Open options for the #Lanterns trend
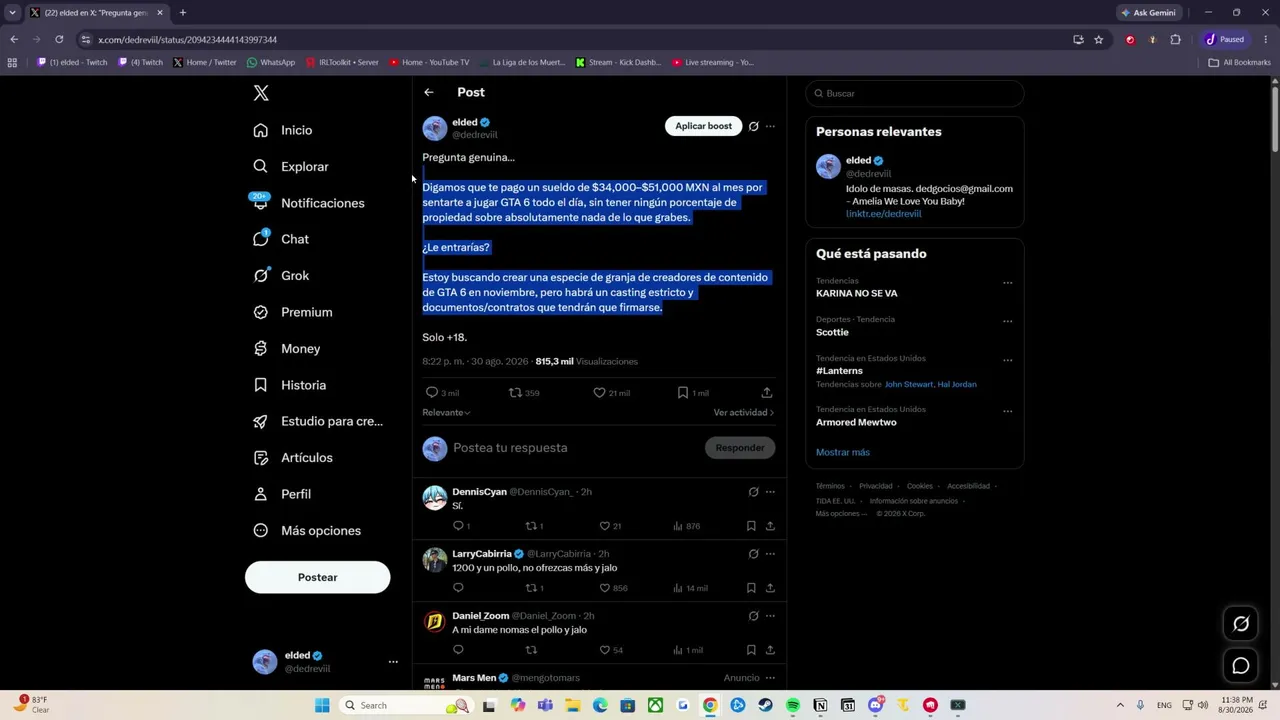This screenshot has height=720, width=1280. point(1008,360)
